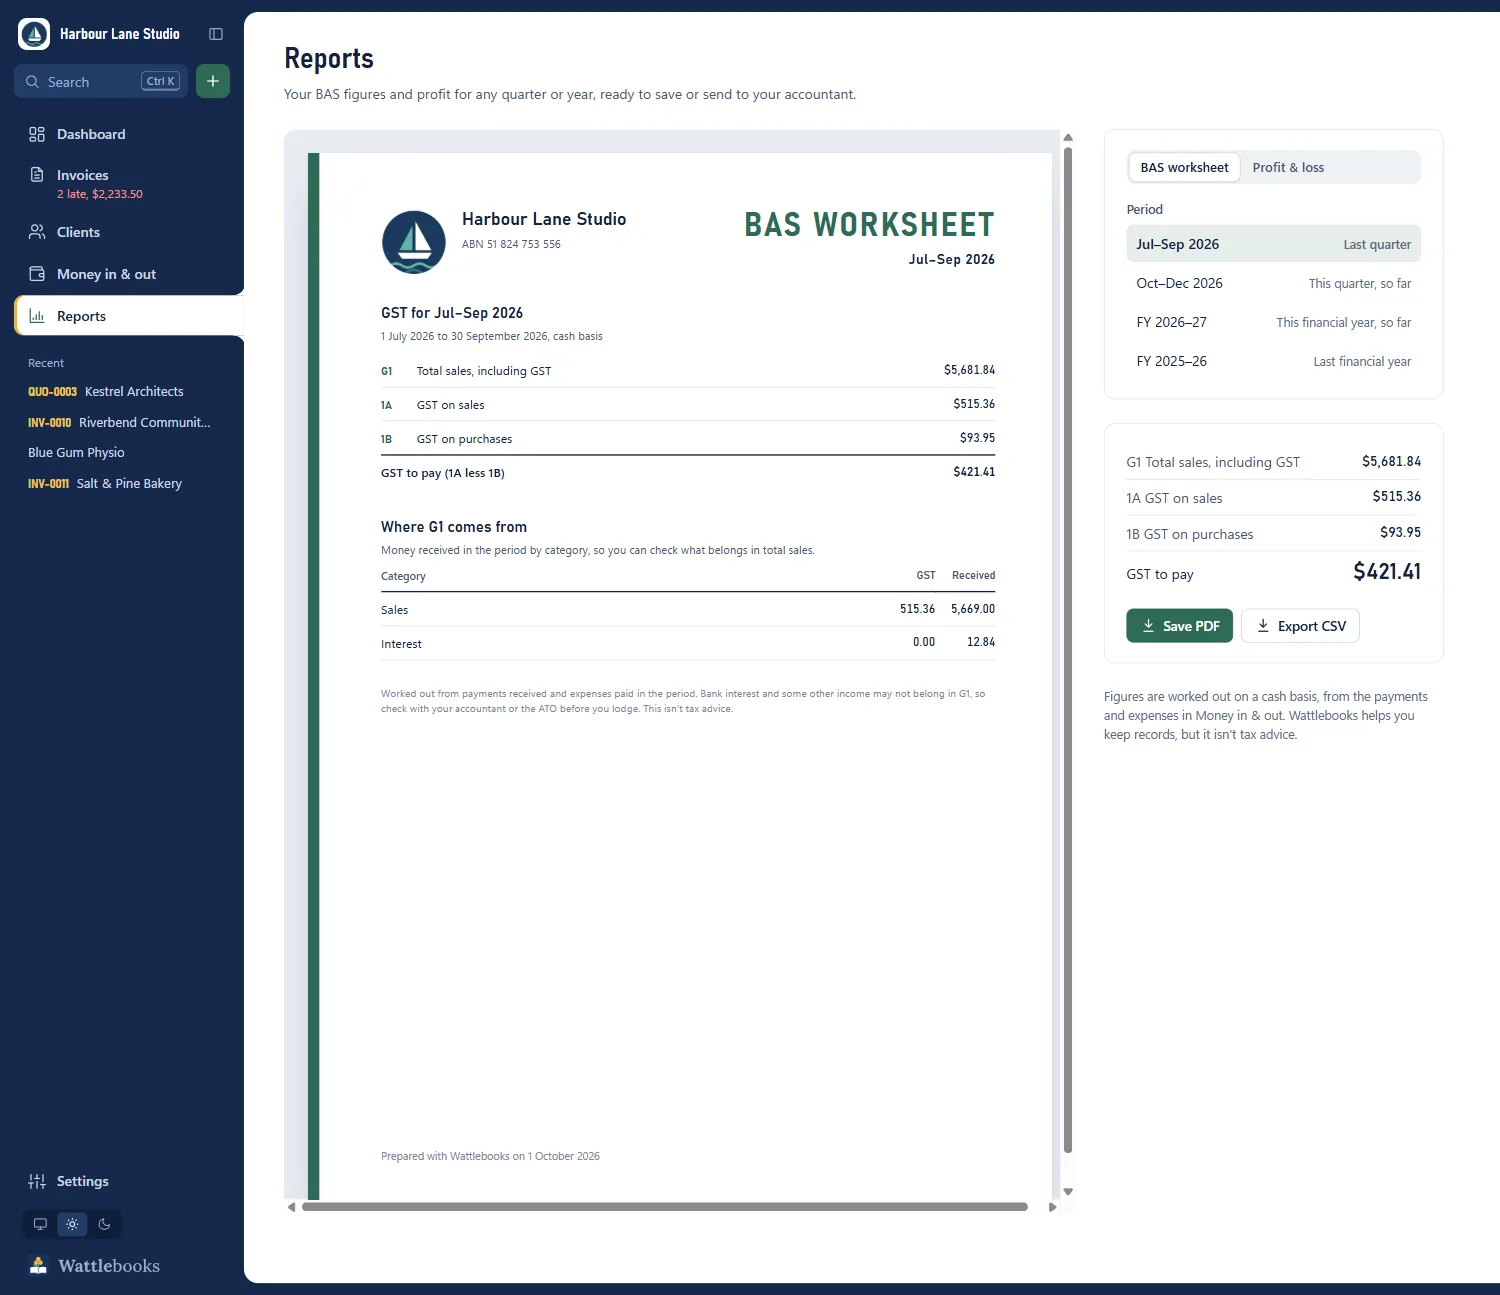Click the sailboat logo on the worksheet
The height and width of the screenshot is (1295, 1500).
coord(414,242)
